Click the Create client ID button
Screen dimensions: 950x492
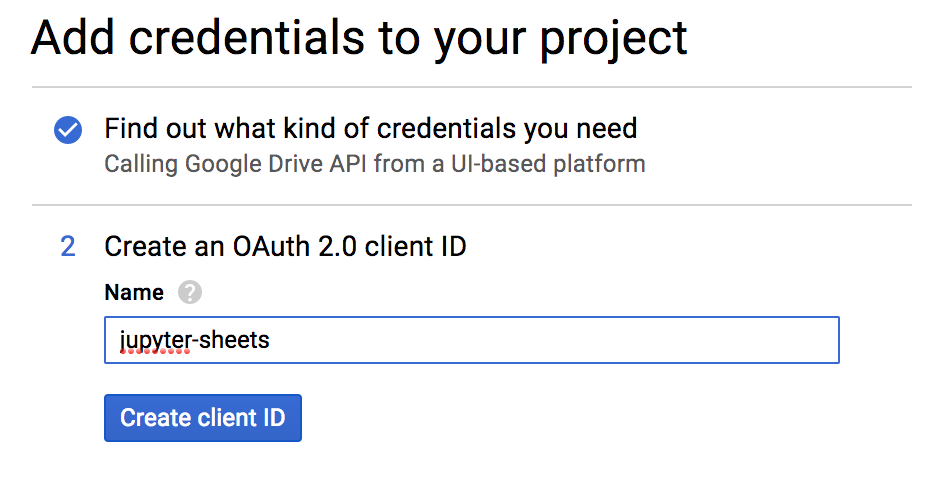[202, 418]
